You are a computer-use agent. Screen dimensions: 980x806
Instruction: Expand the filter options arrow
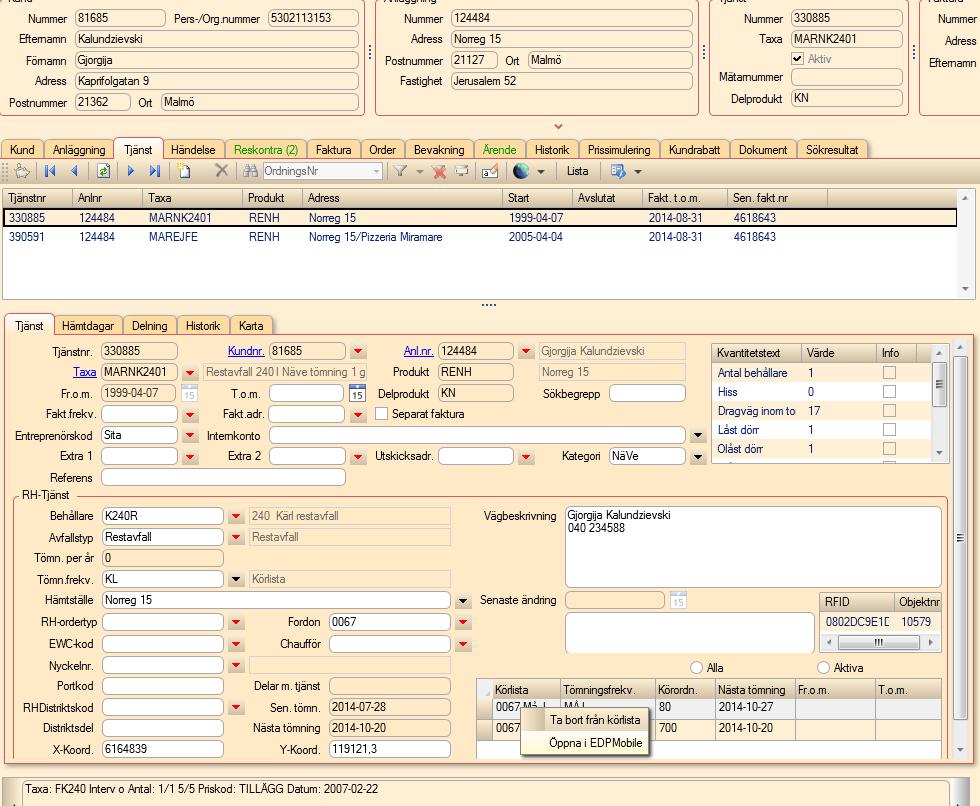(x=419, y=171)
